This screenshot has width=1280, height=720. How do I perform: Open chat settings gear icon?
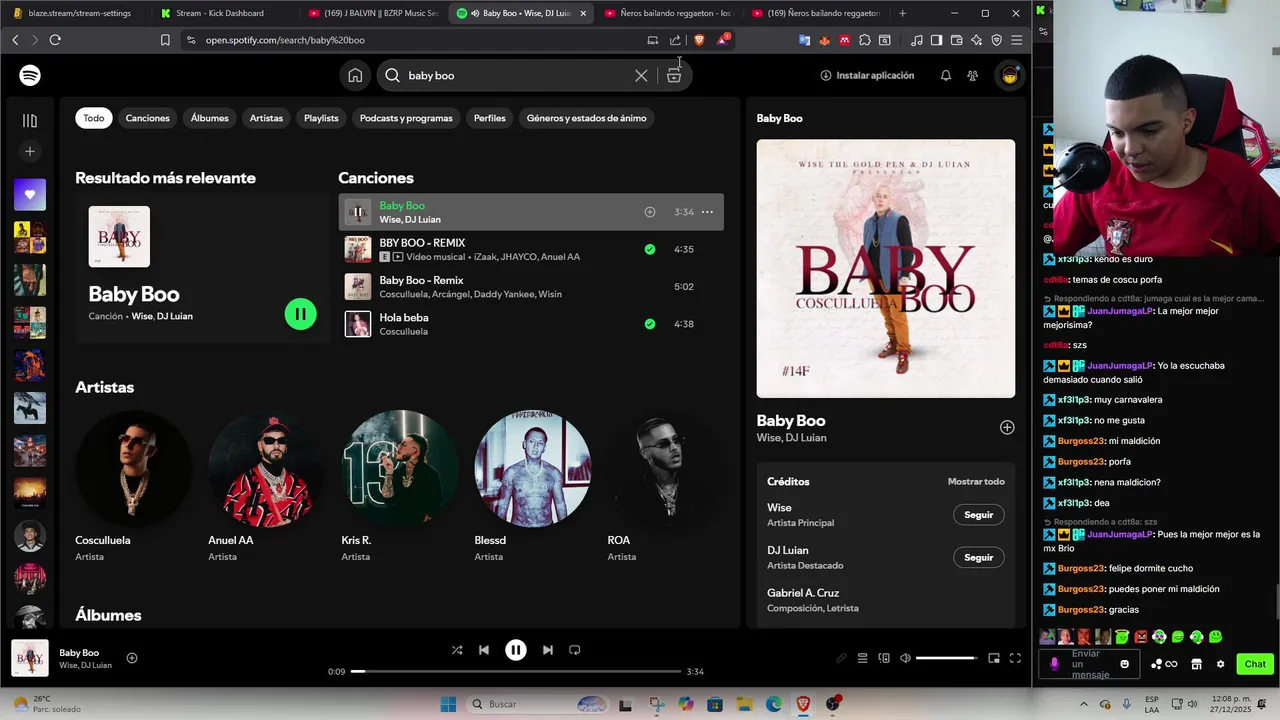(1220, 664)
